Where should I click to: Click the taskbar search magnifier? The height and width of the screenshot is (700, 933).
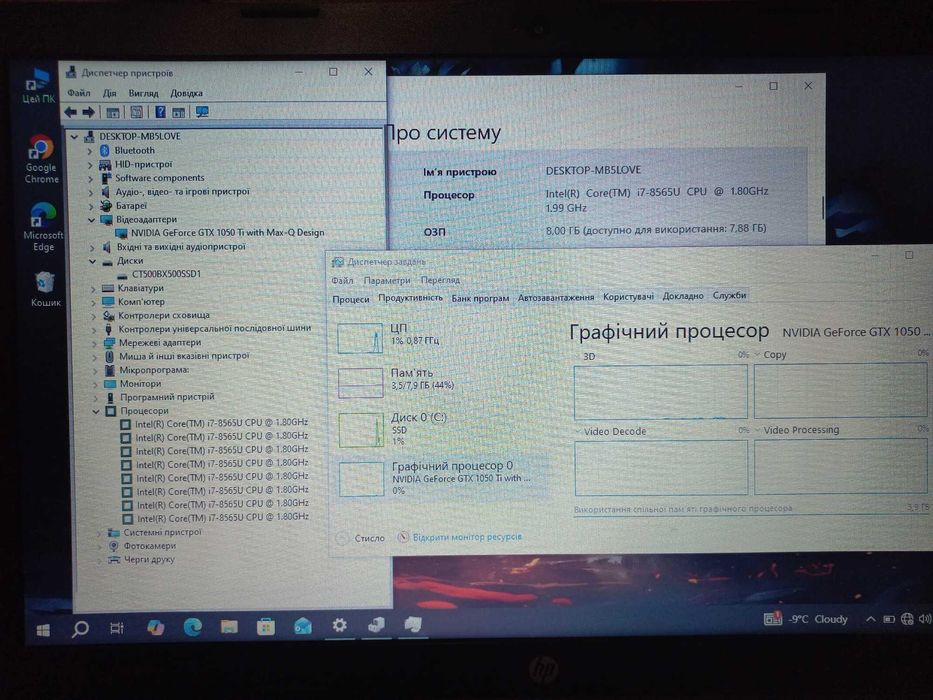pos(80,629)
